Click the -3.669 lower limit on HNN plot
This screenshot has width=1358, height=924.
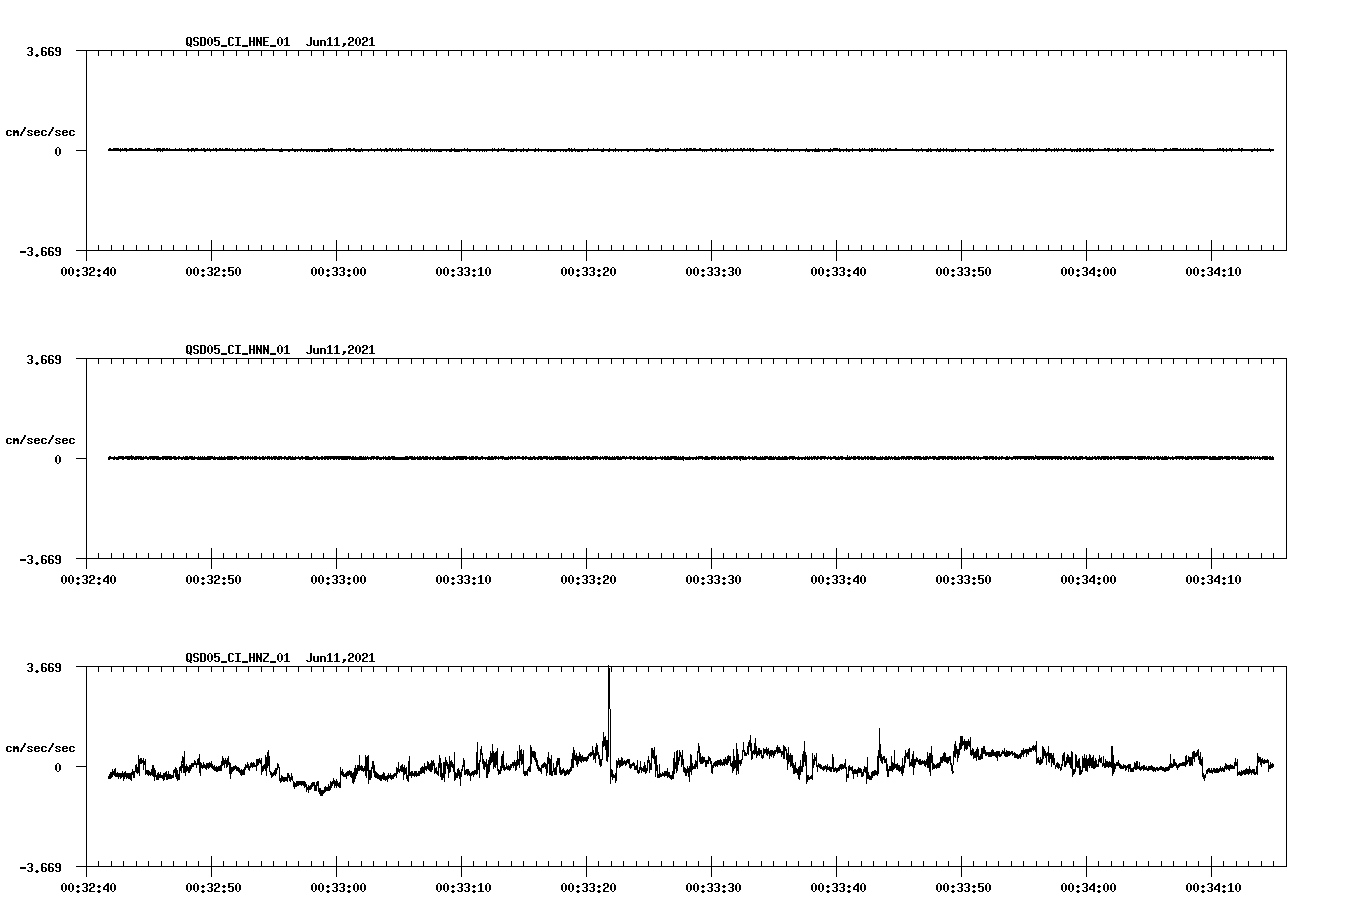41,559
